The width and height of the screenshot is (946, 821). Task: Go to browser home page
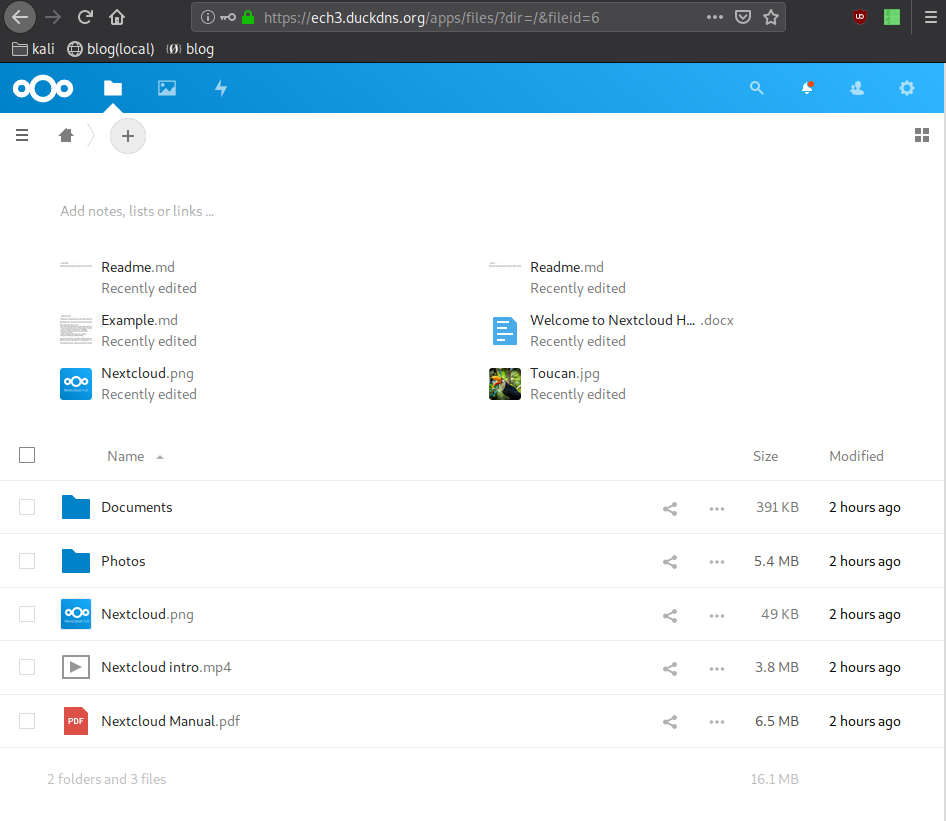point(117,17)
